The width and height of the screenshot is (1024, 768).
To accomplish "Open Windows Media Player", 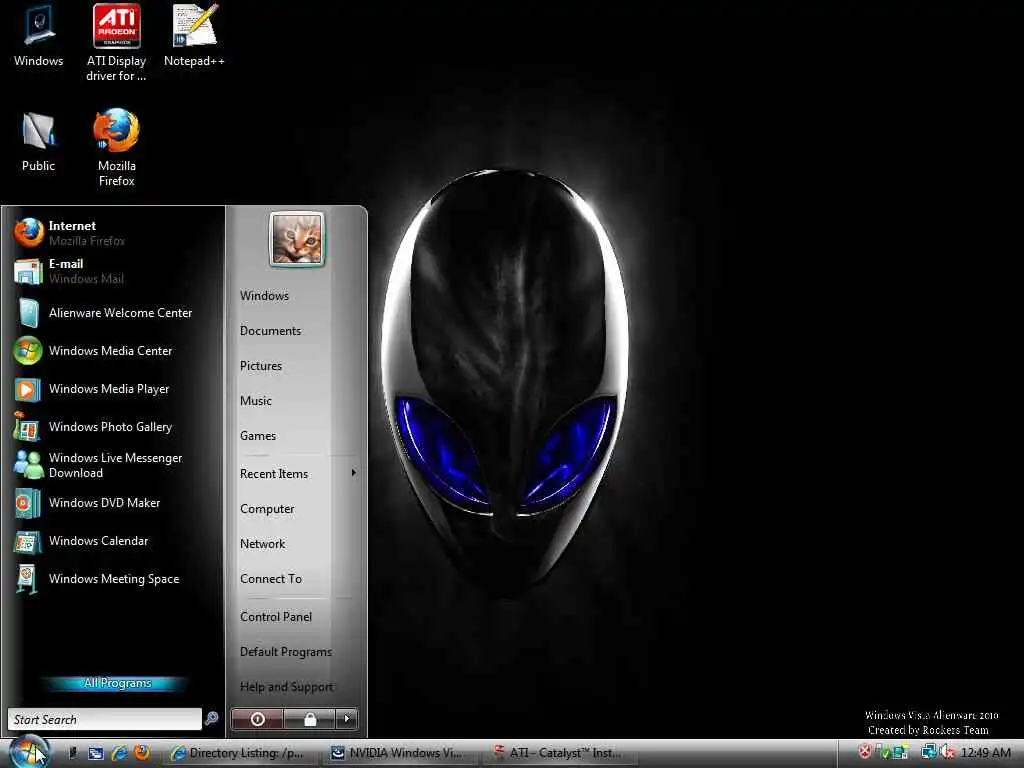I will coord(112,389).
